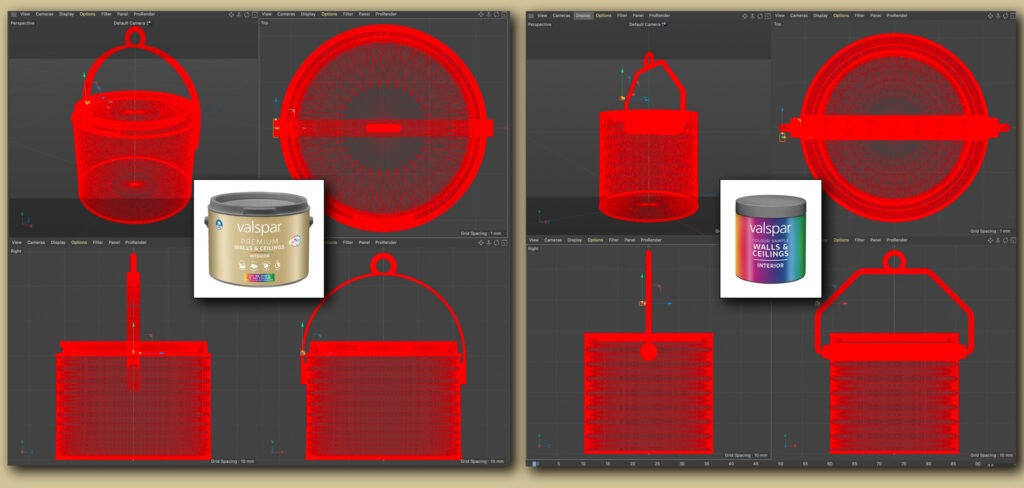
Task: Open Panel menu in left Perspective viewport
Action: (x=122, y=14)
